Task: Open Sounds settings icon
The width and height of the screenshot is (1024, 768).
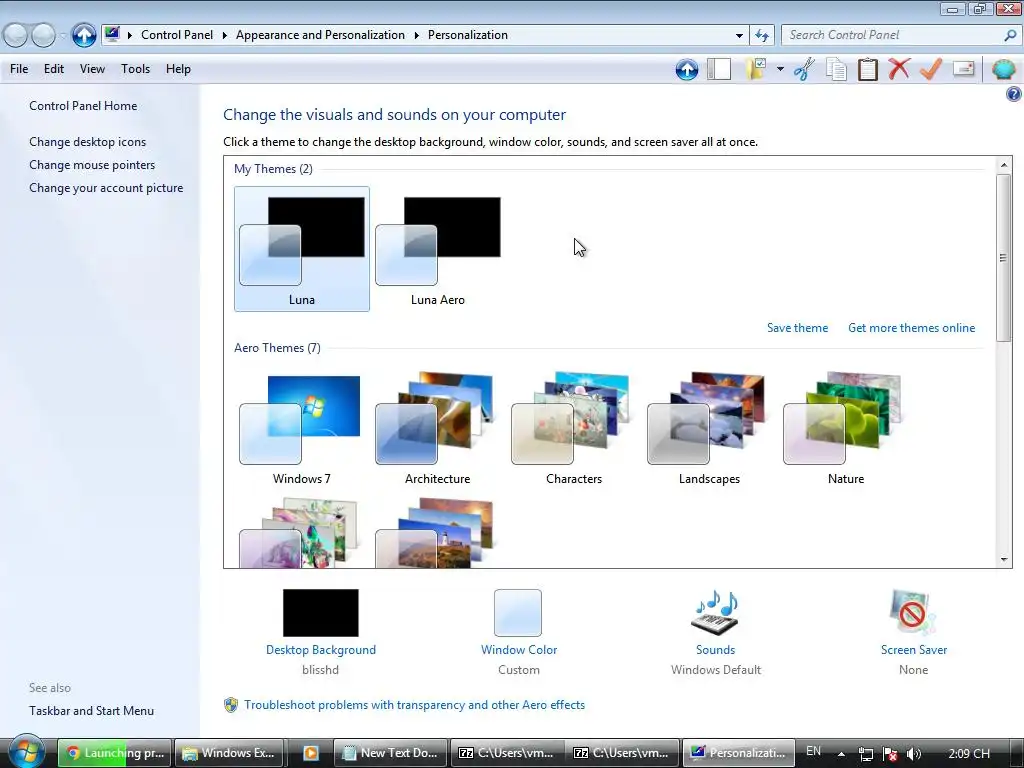Action: click(x=715, y=613)
